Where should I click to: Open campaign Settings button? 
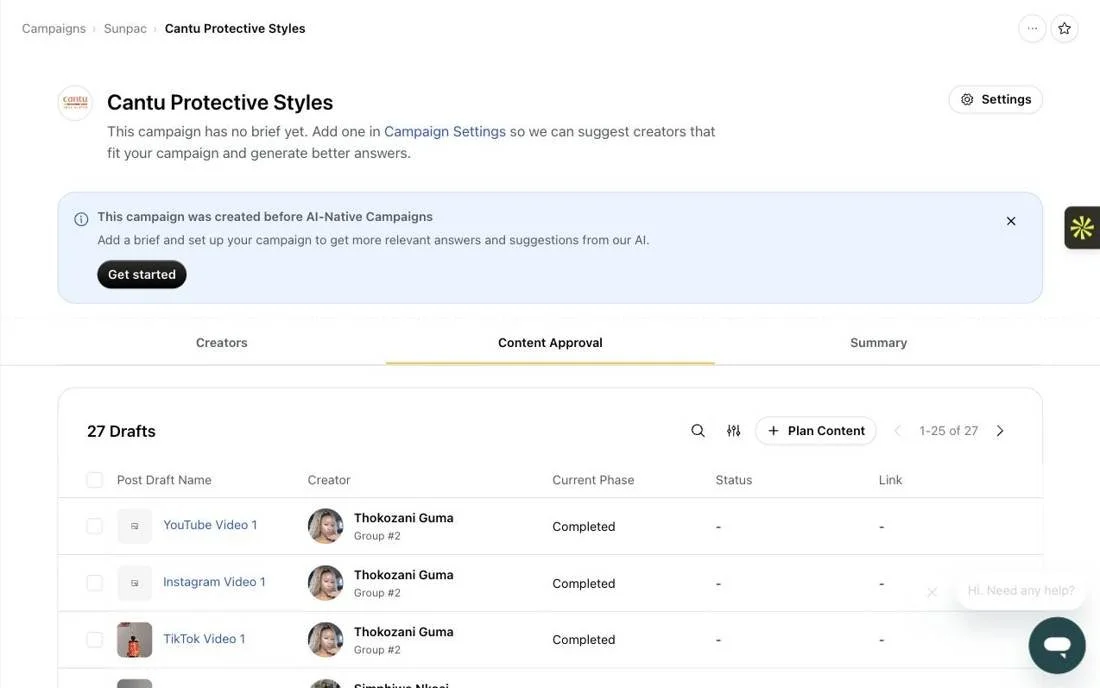point(995,100)
